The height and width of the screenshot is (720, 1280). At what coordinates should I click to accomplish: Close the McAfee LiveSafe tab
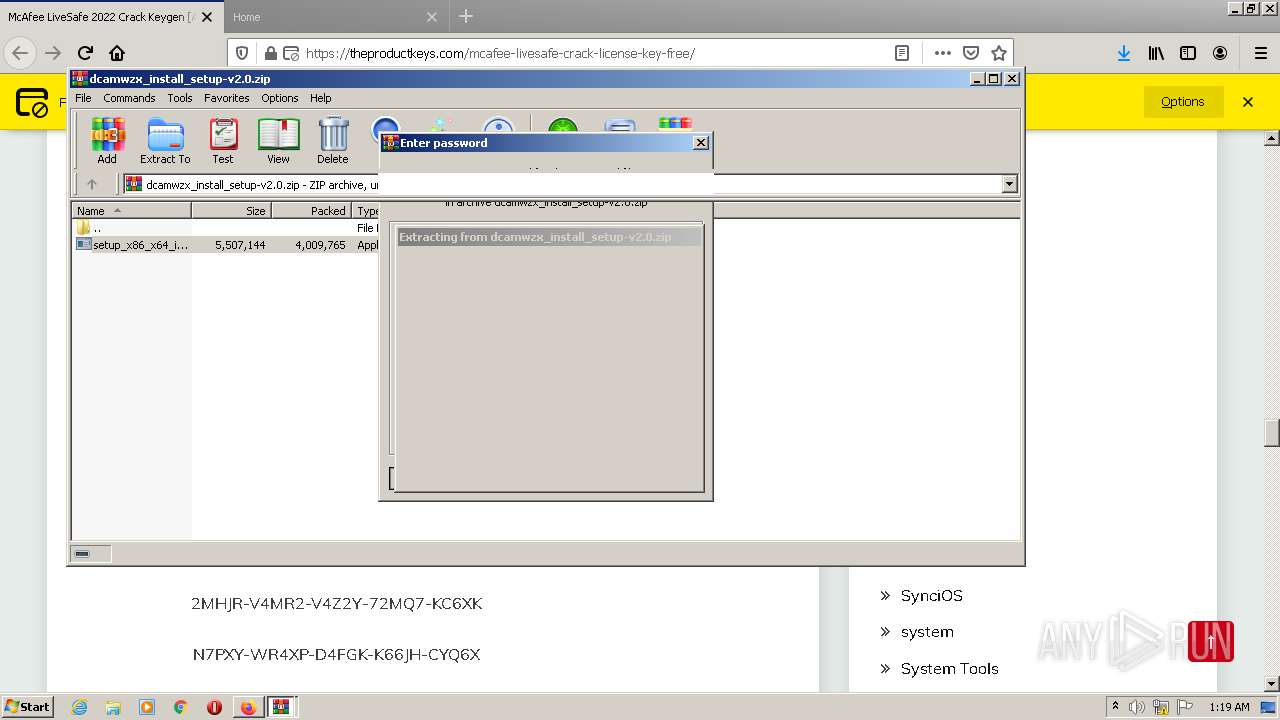pos(207,17)
